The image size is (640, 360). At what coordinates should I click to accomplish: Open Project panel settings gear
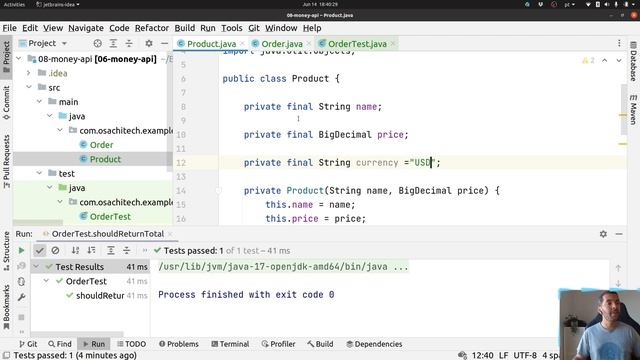click(149, 43)
